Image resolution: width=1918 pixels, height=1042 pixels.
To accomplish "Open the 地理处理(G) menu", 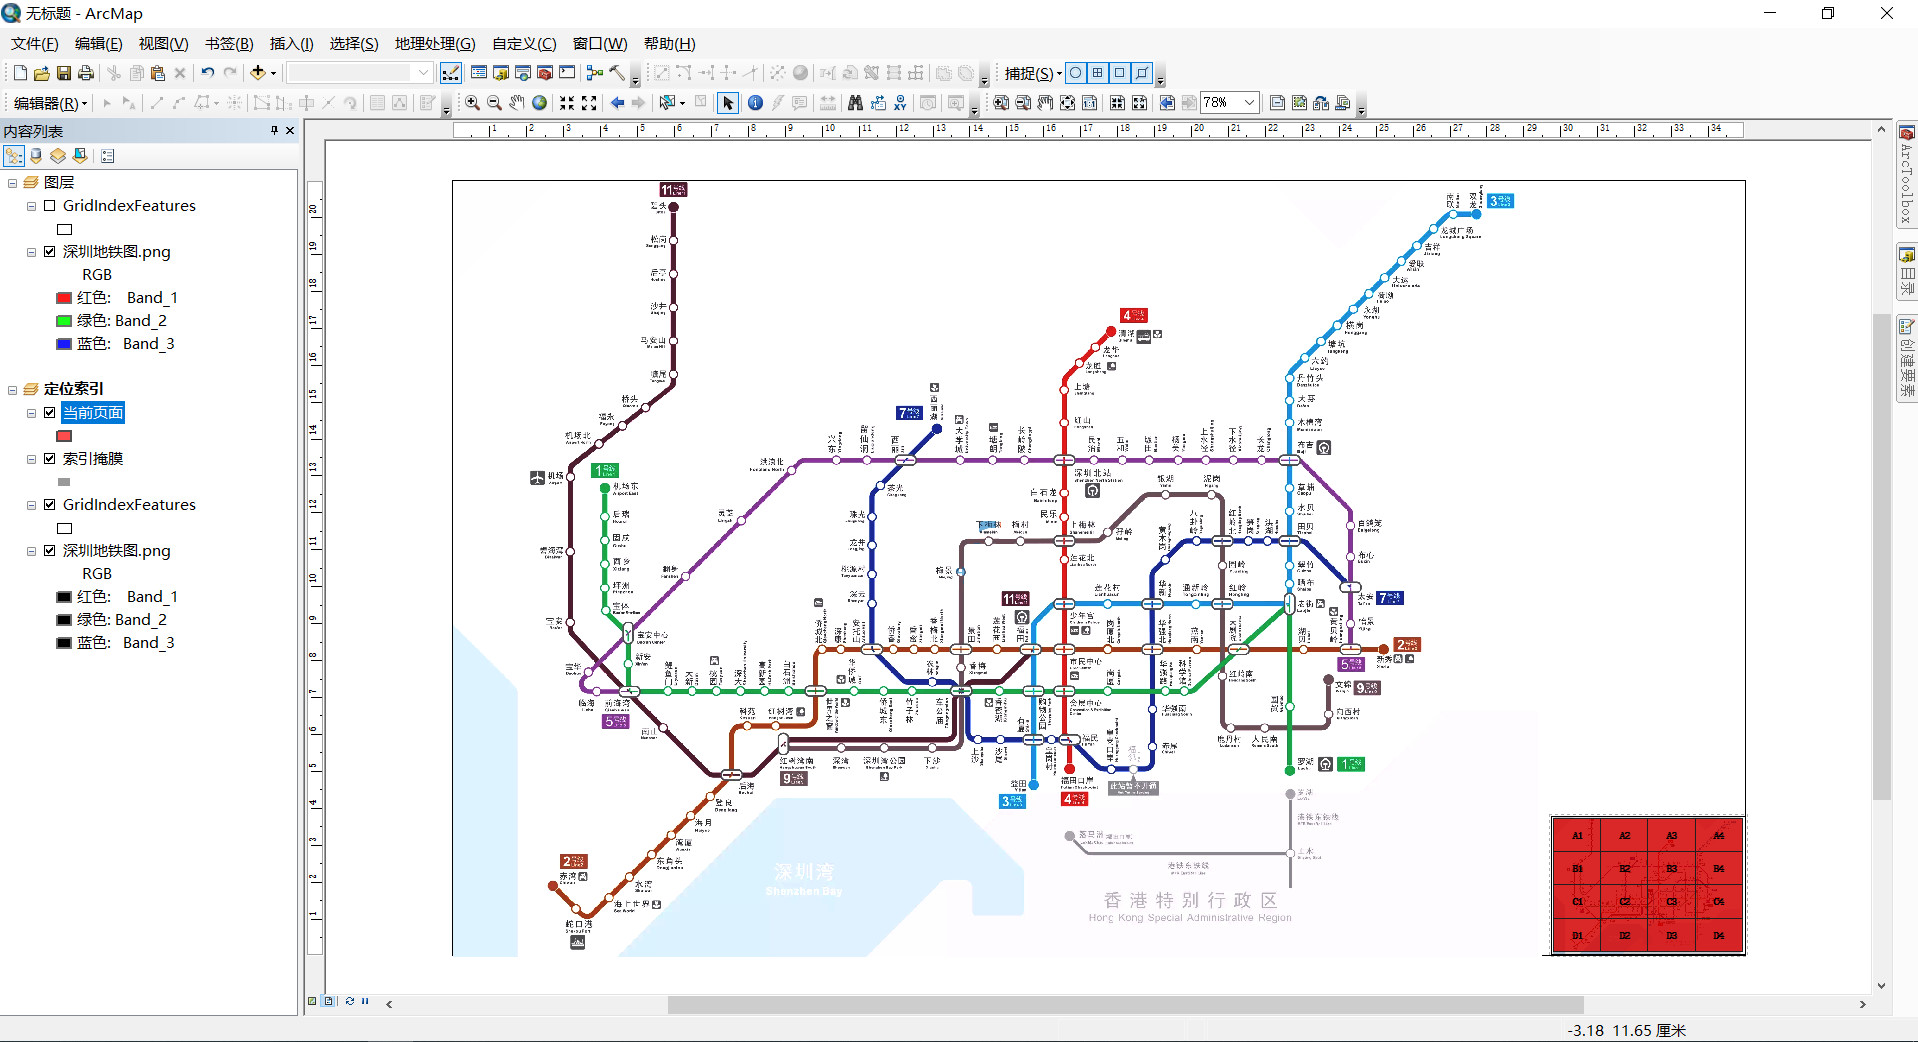I will pyautogui.click(x=435, y=44).
